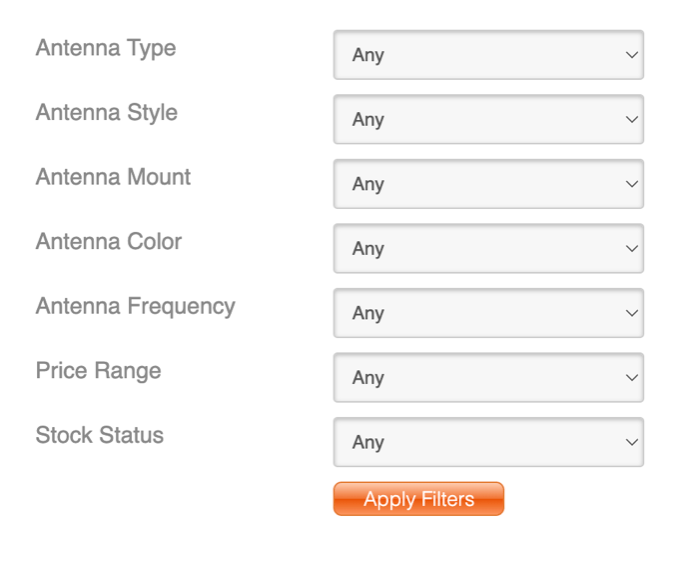Click the chevron arrow in Antenna Style
This screenshot has height=566, width=698.
pyautogui.click(x=631, y=119)
